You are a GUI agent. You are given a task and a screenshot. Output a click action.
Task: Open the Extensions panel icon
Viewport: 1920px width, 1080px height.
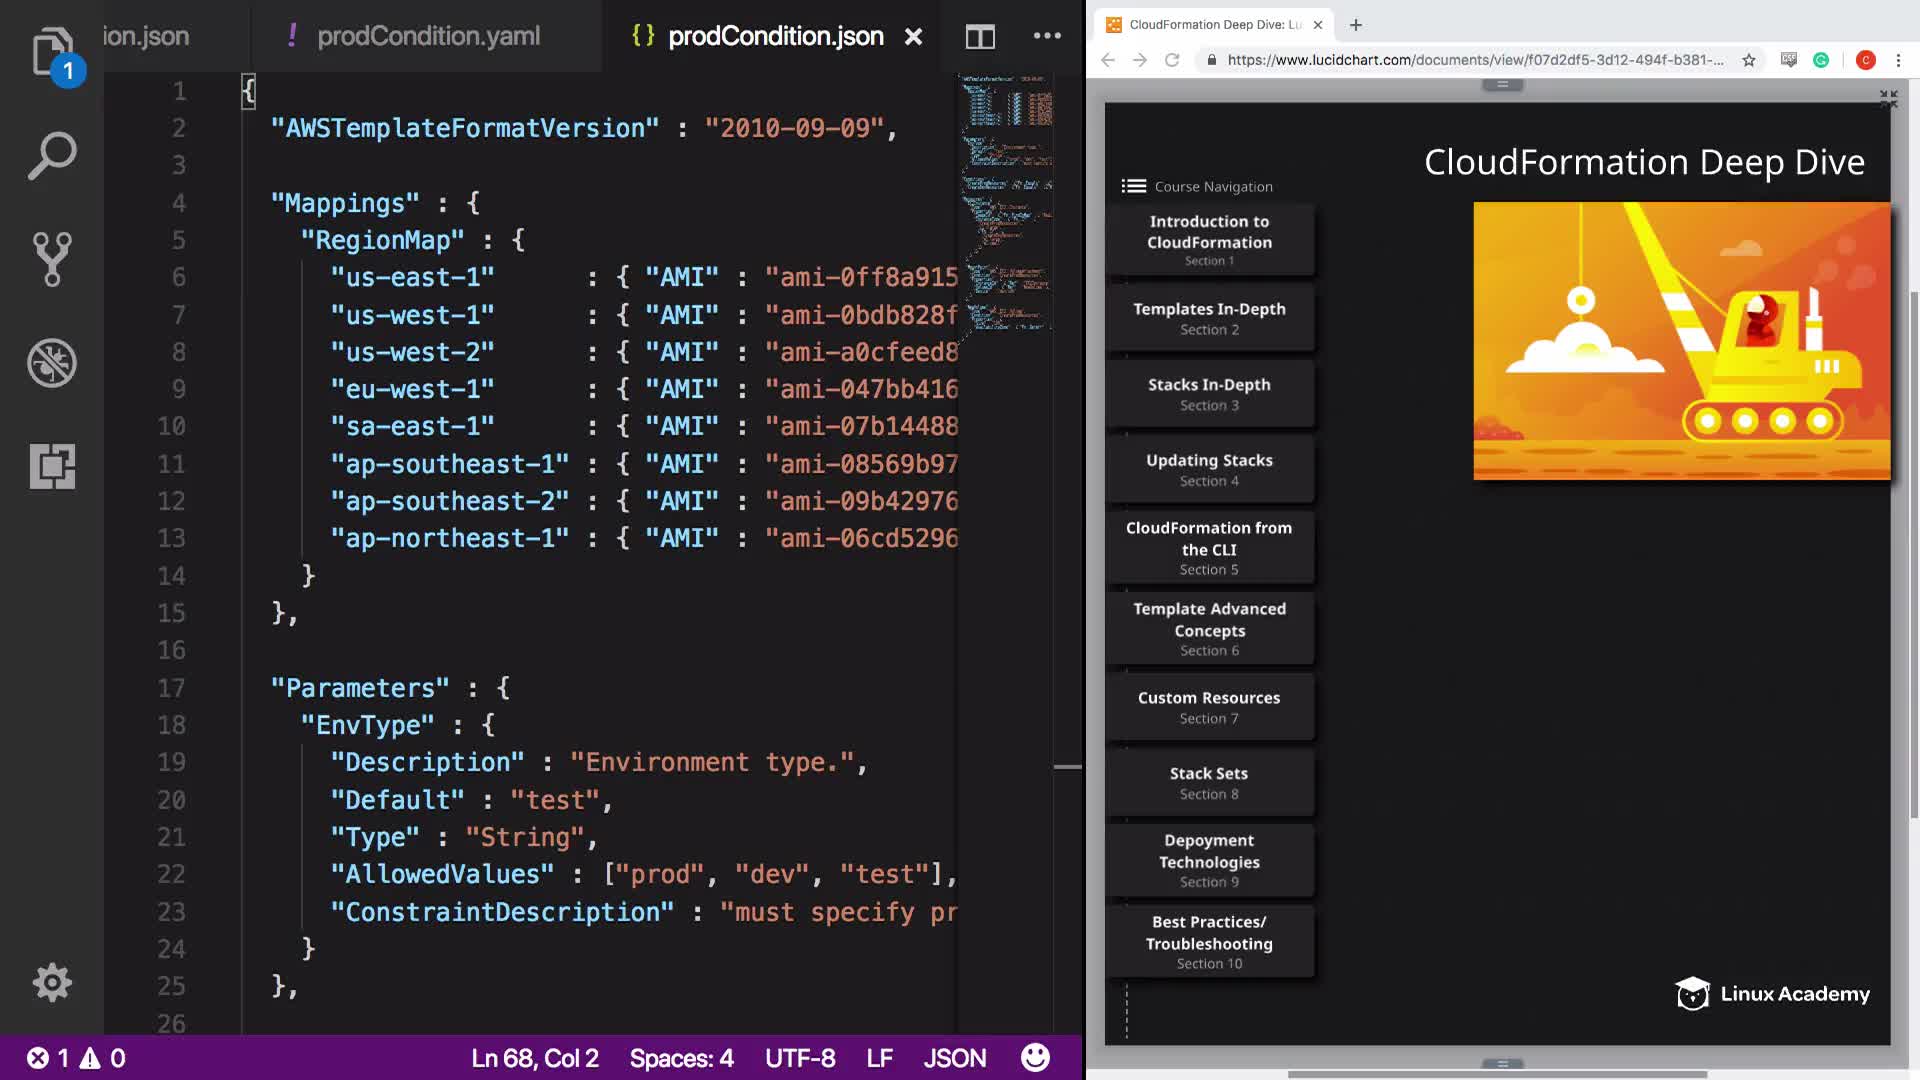(x=51, y=466)
